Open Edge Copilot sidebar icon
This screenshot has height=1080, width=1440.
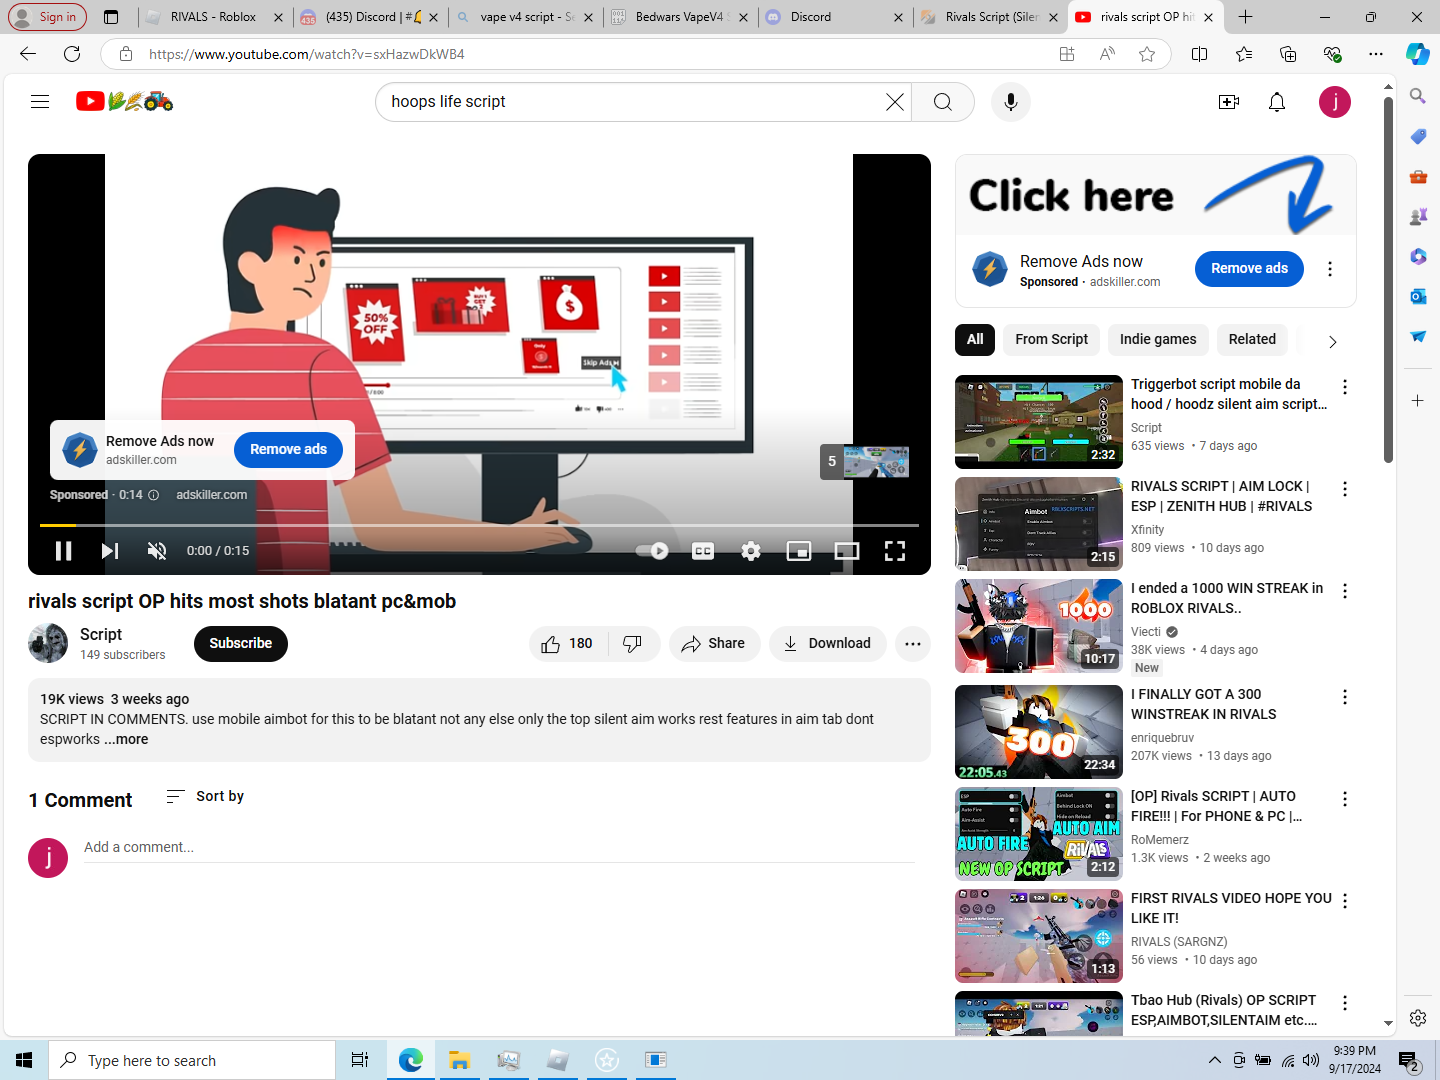click(1418, 54)
